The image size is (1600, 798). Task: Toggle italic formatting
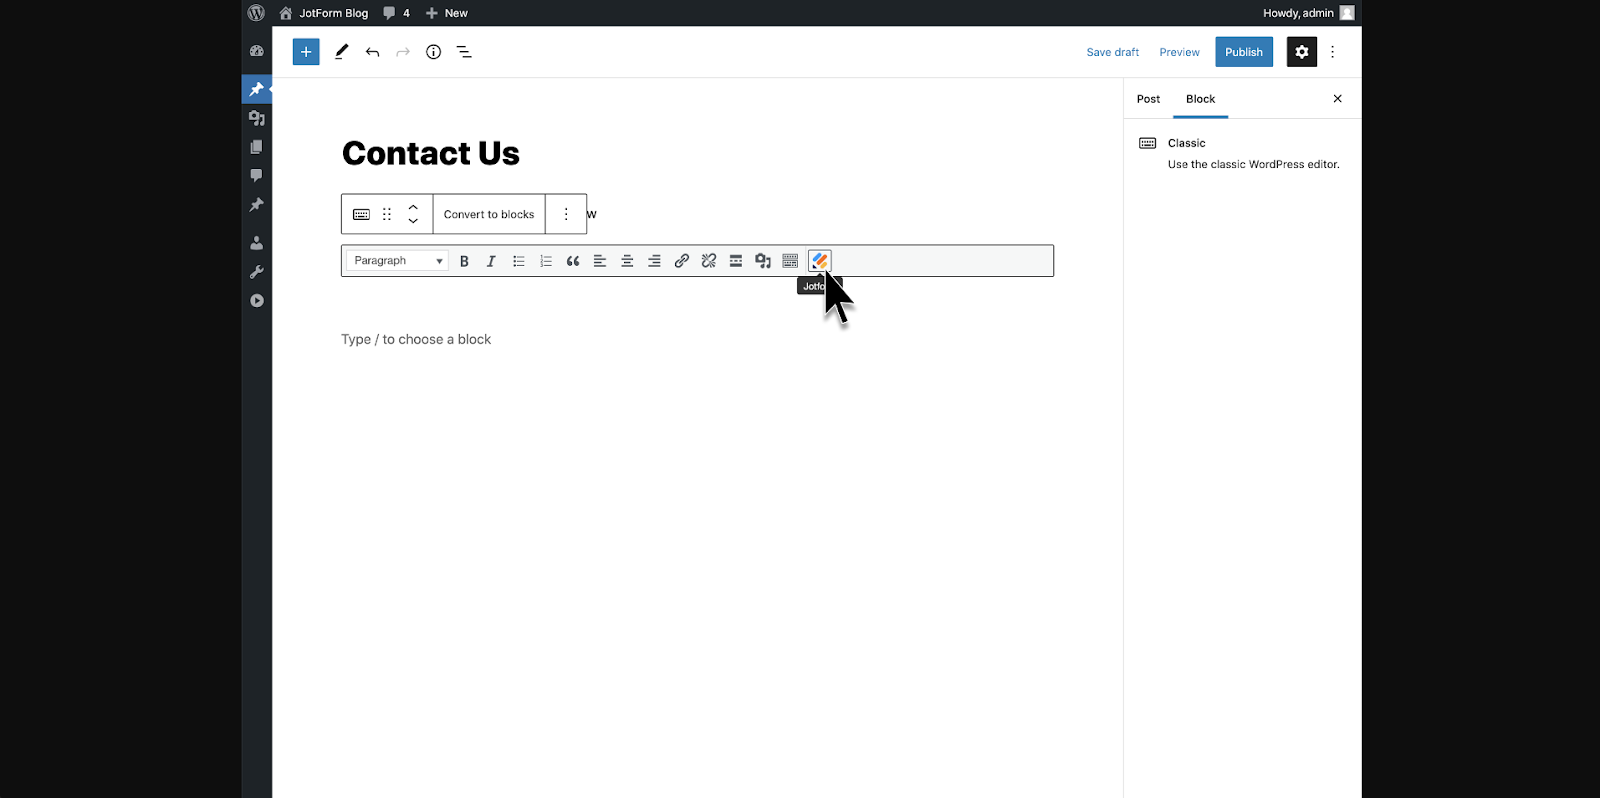491,261
